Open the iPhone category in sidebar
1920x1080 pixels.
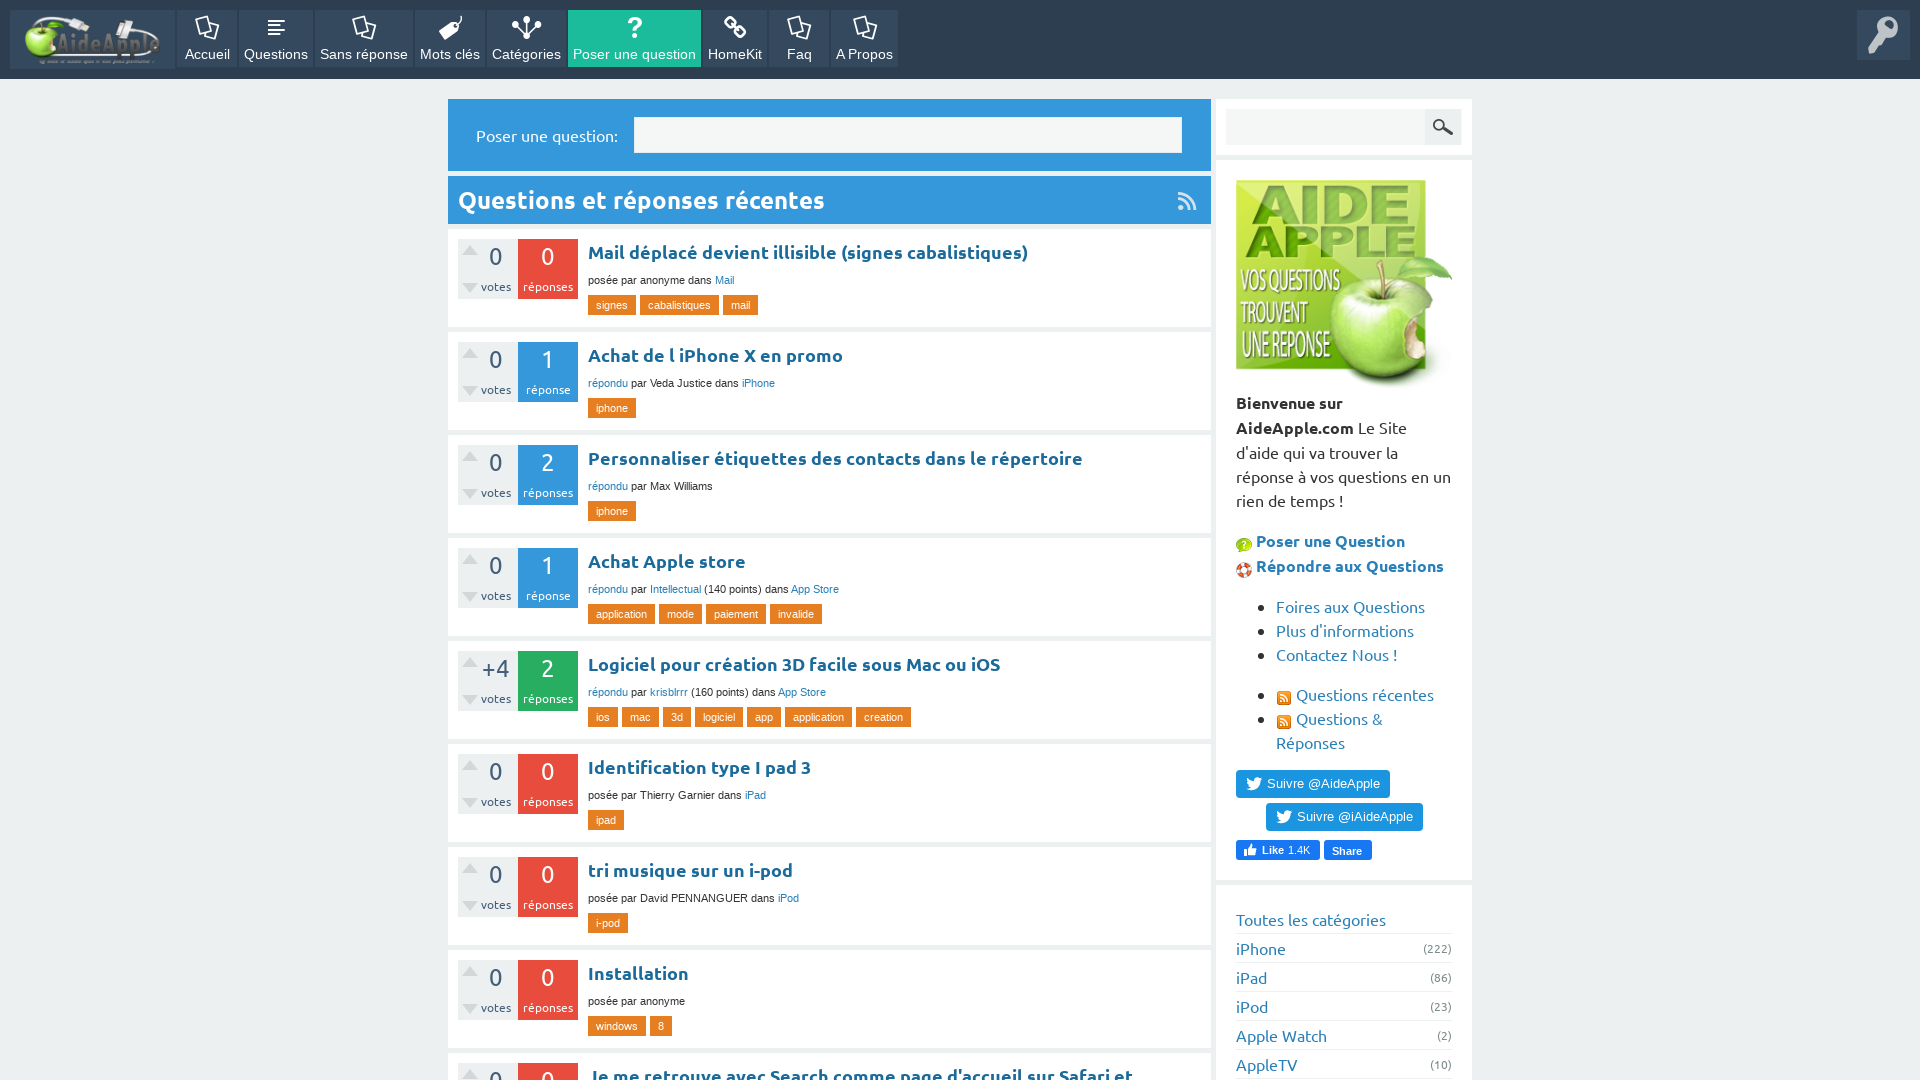click(1261, 949)
